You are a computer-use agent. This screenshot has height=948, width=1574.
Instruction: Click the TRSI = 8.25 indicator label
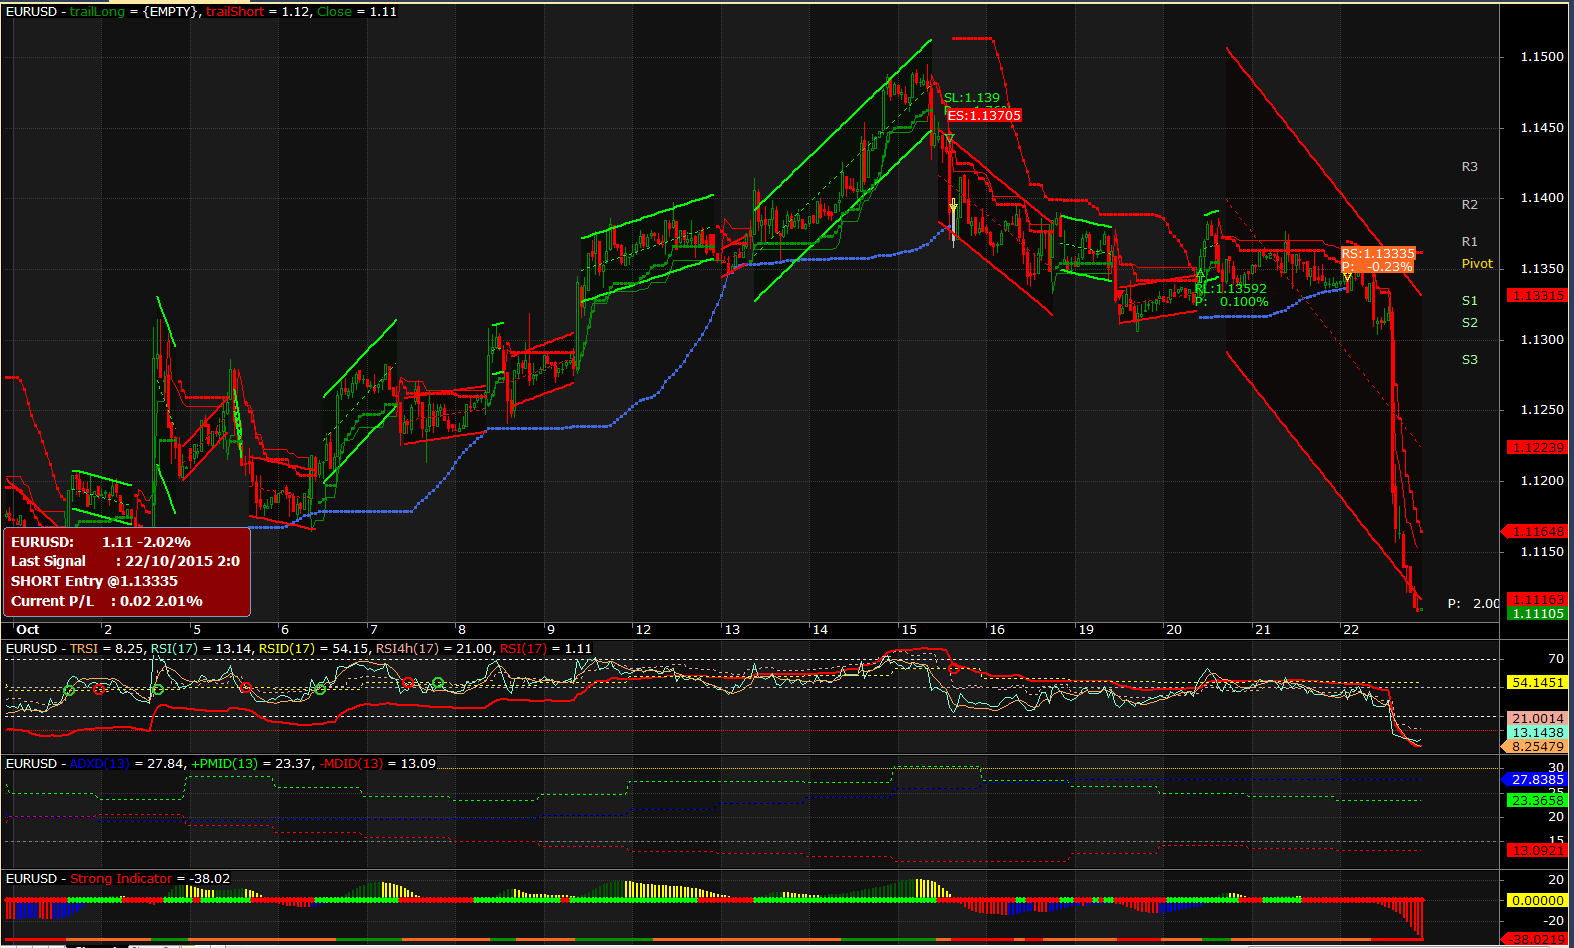coord(107,648)
